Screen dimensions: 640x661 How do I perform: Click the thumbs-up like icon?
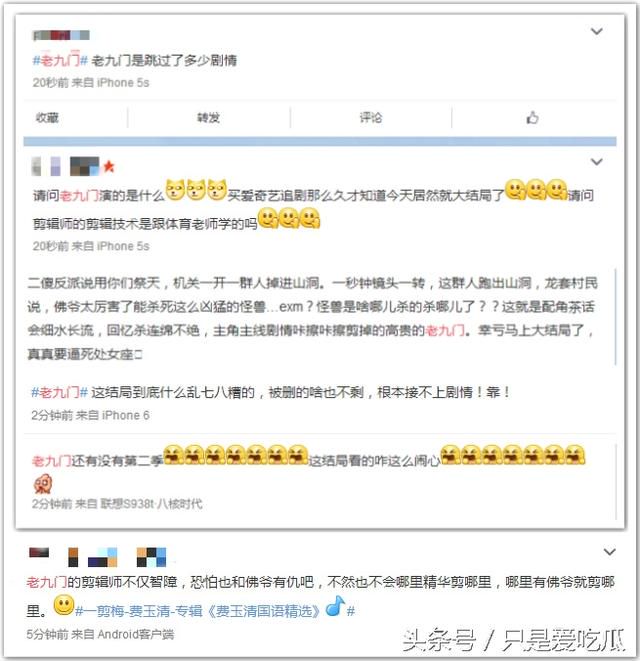(532, 118)
